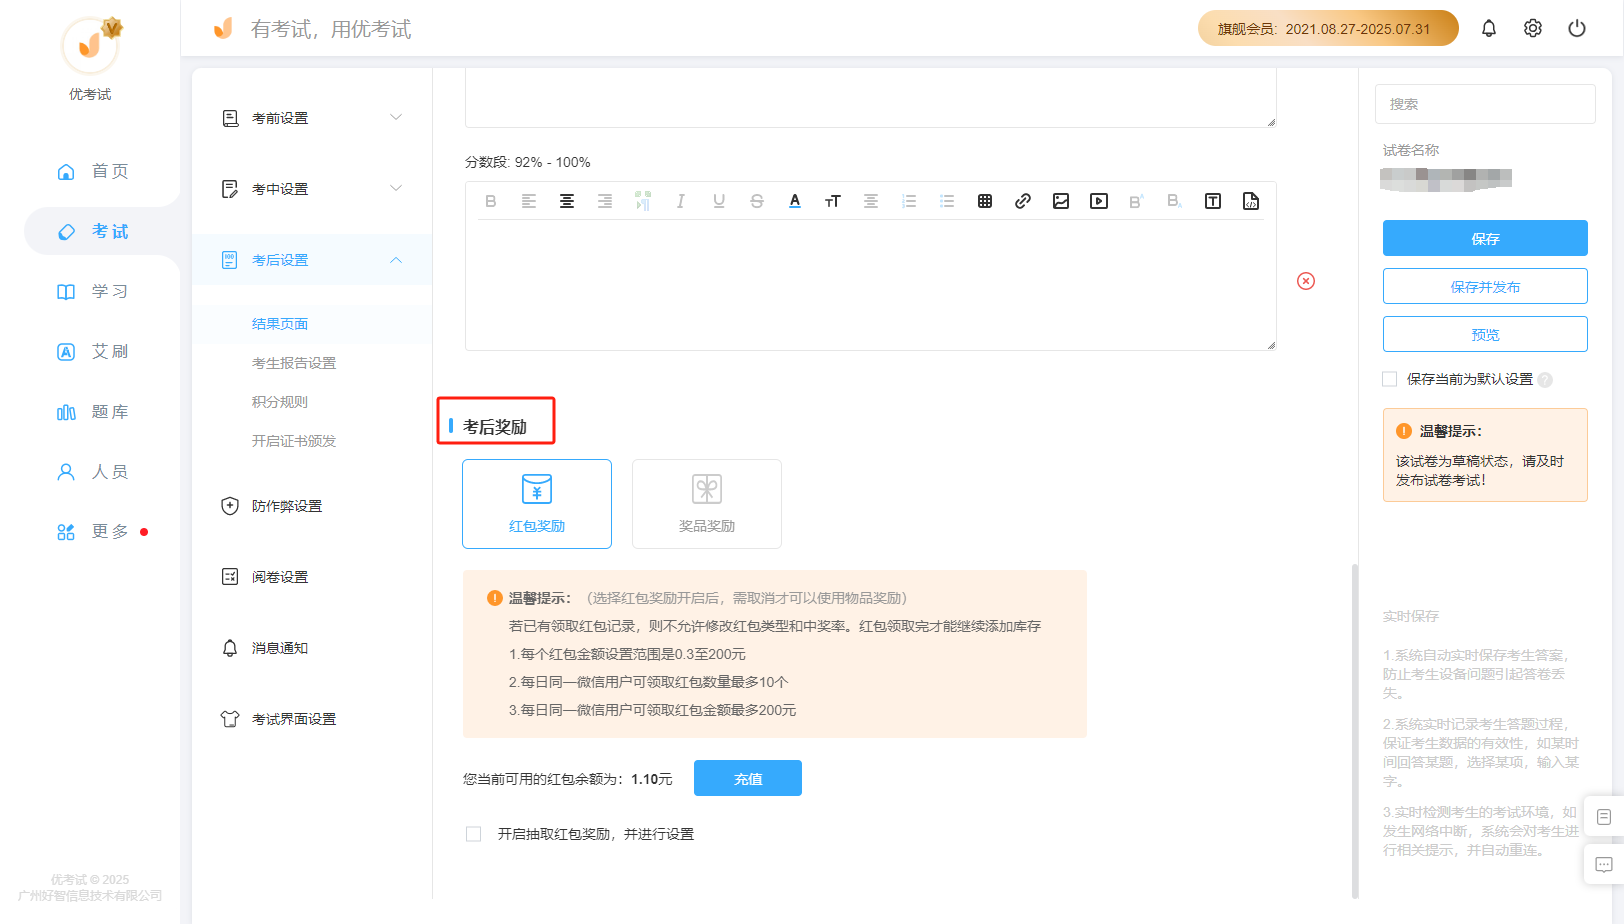Apply right alignment in the editor toolbar
Viewport: 1624px width, 924px height.
click(x=605, y=201)
